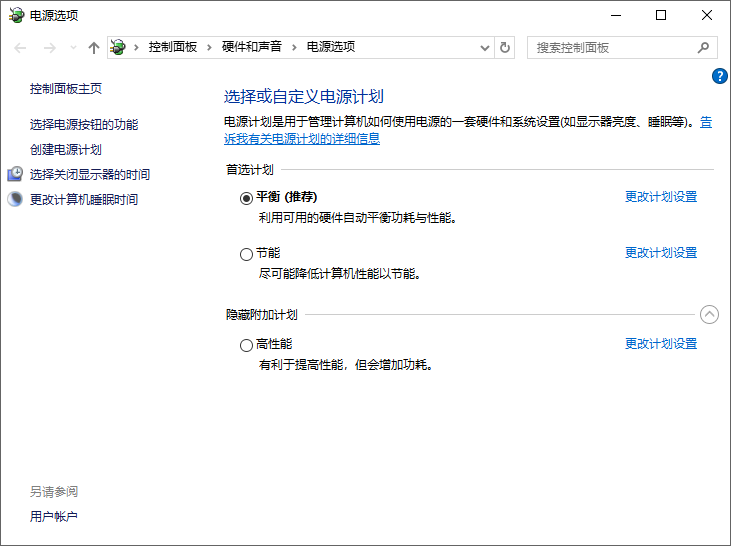This screenshot has width=731, height=546.
Task: Click the up arrow navigation button
Action: (x=94, y=47)
